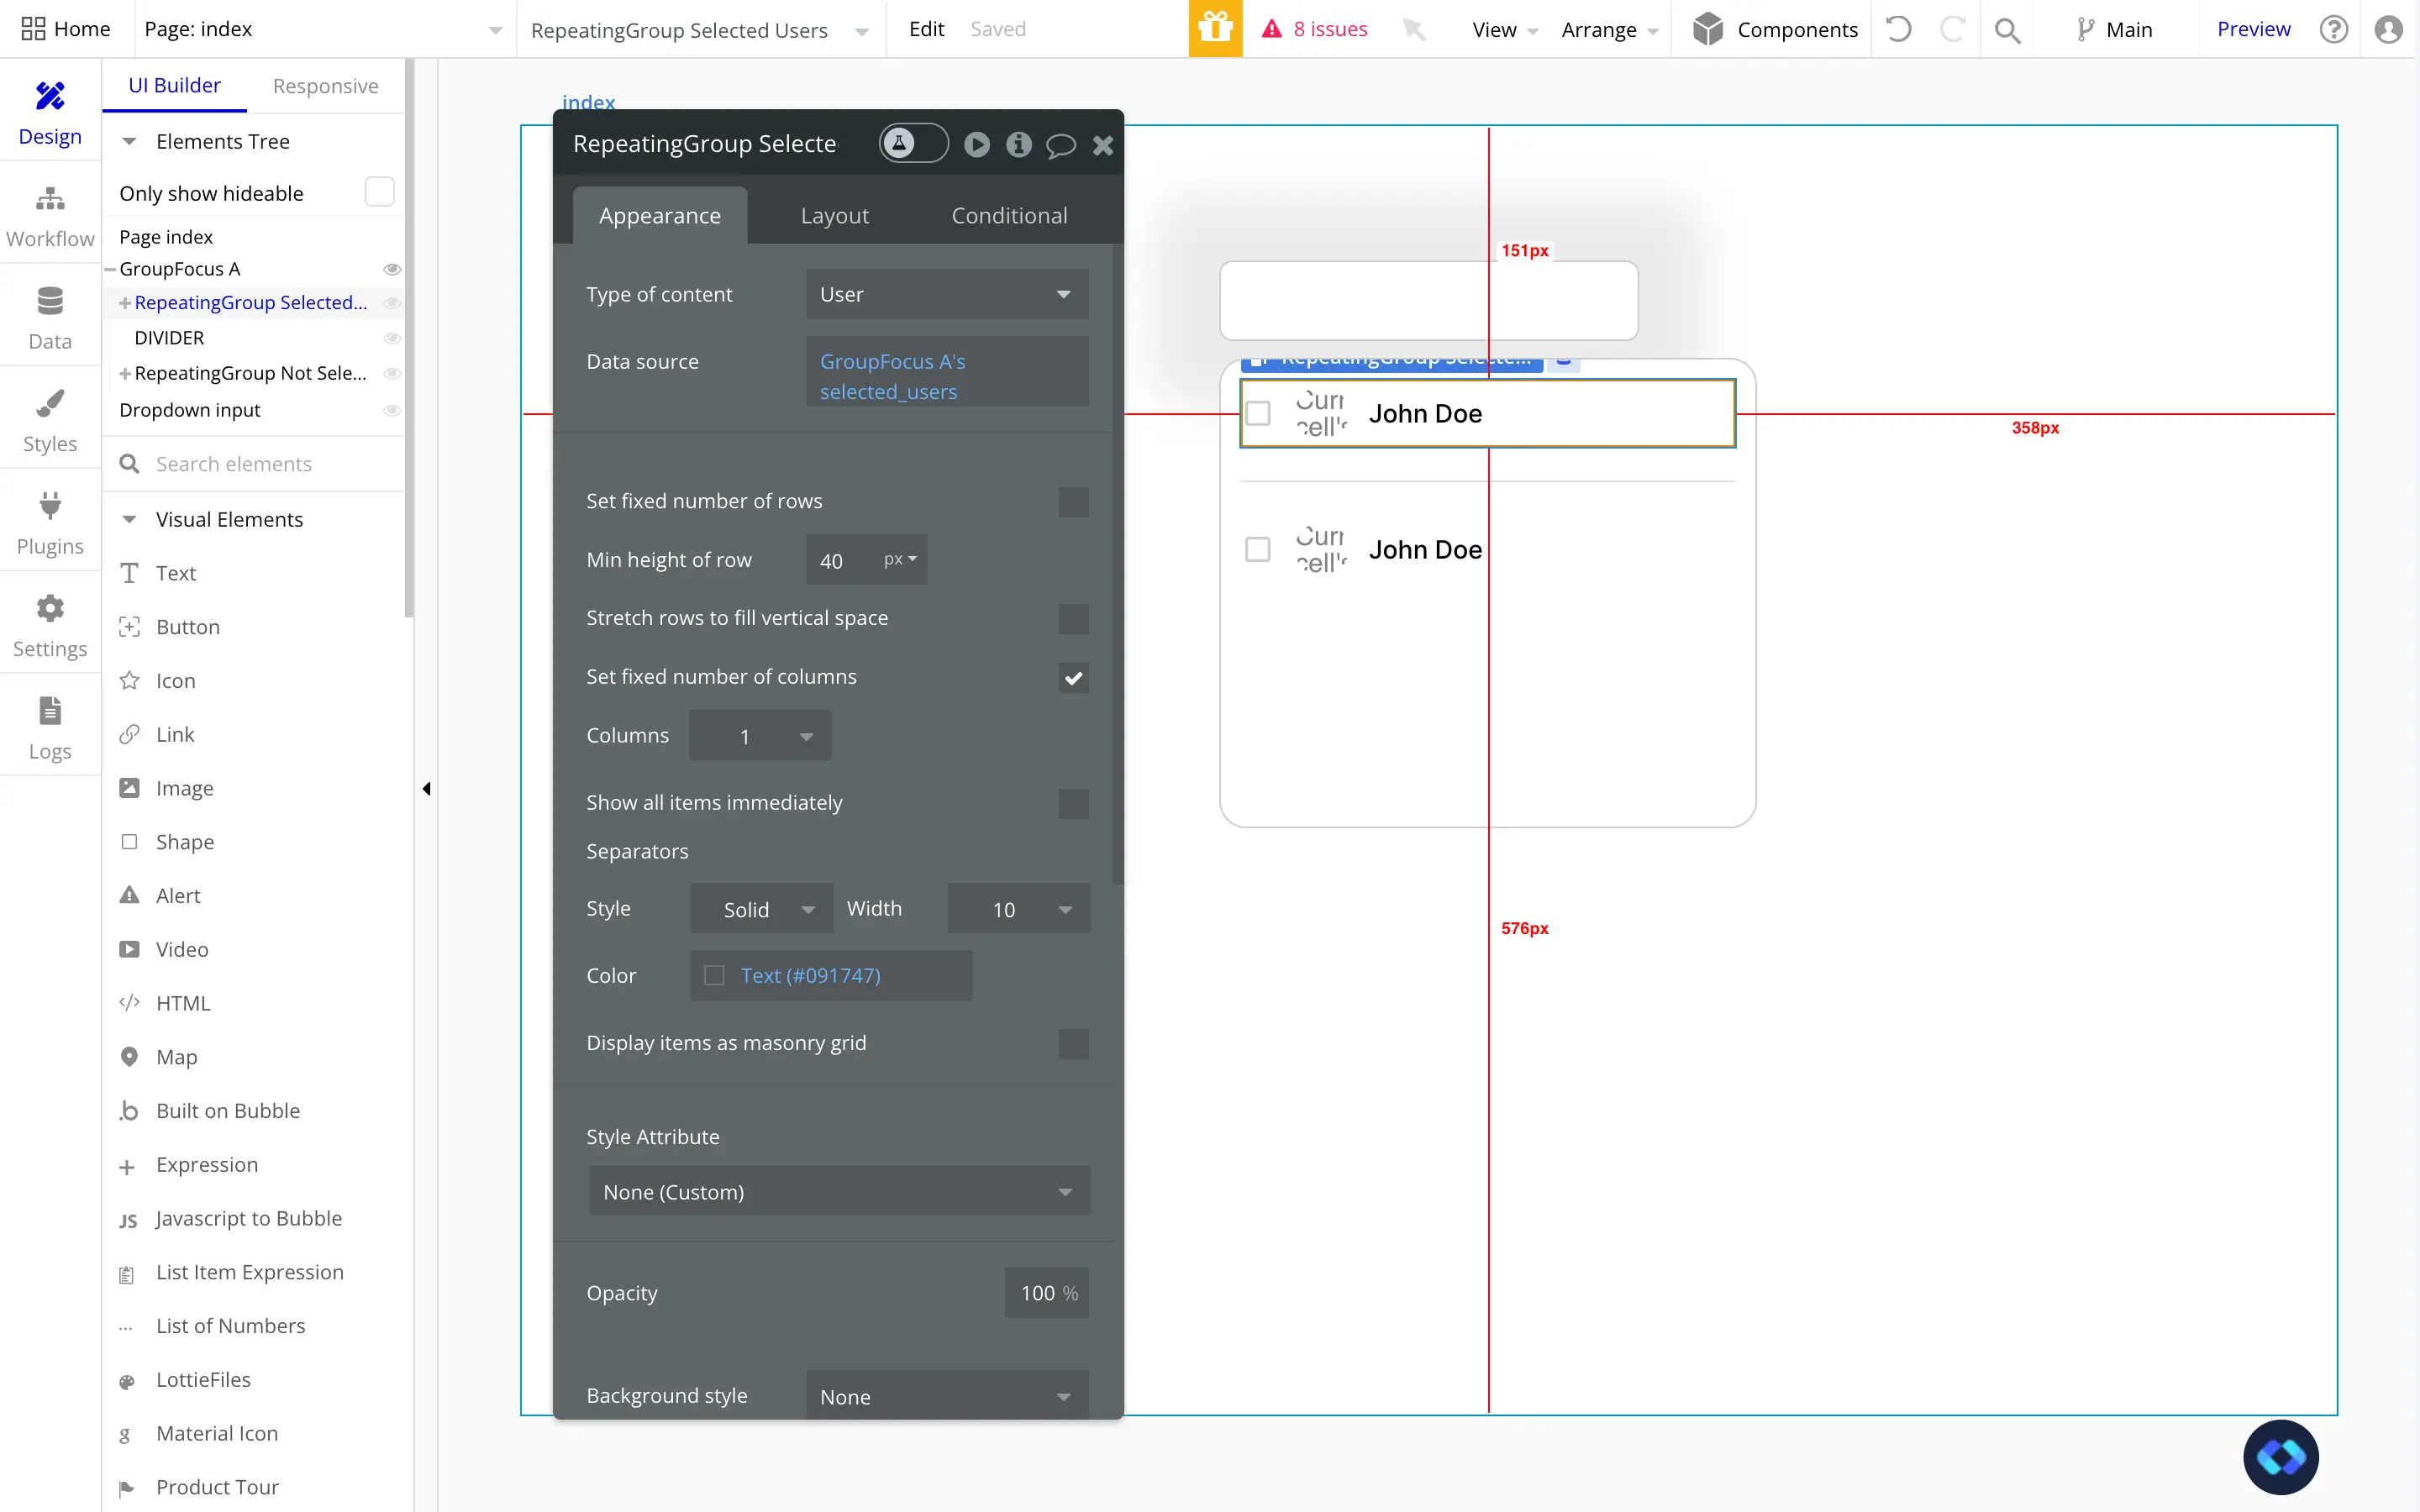Screen dimensions: 2420x1512
Task: Open comments for RepeatingGroup via speech bubble icon
Action: pos(1060,145)
